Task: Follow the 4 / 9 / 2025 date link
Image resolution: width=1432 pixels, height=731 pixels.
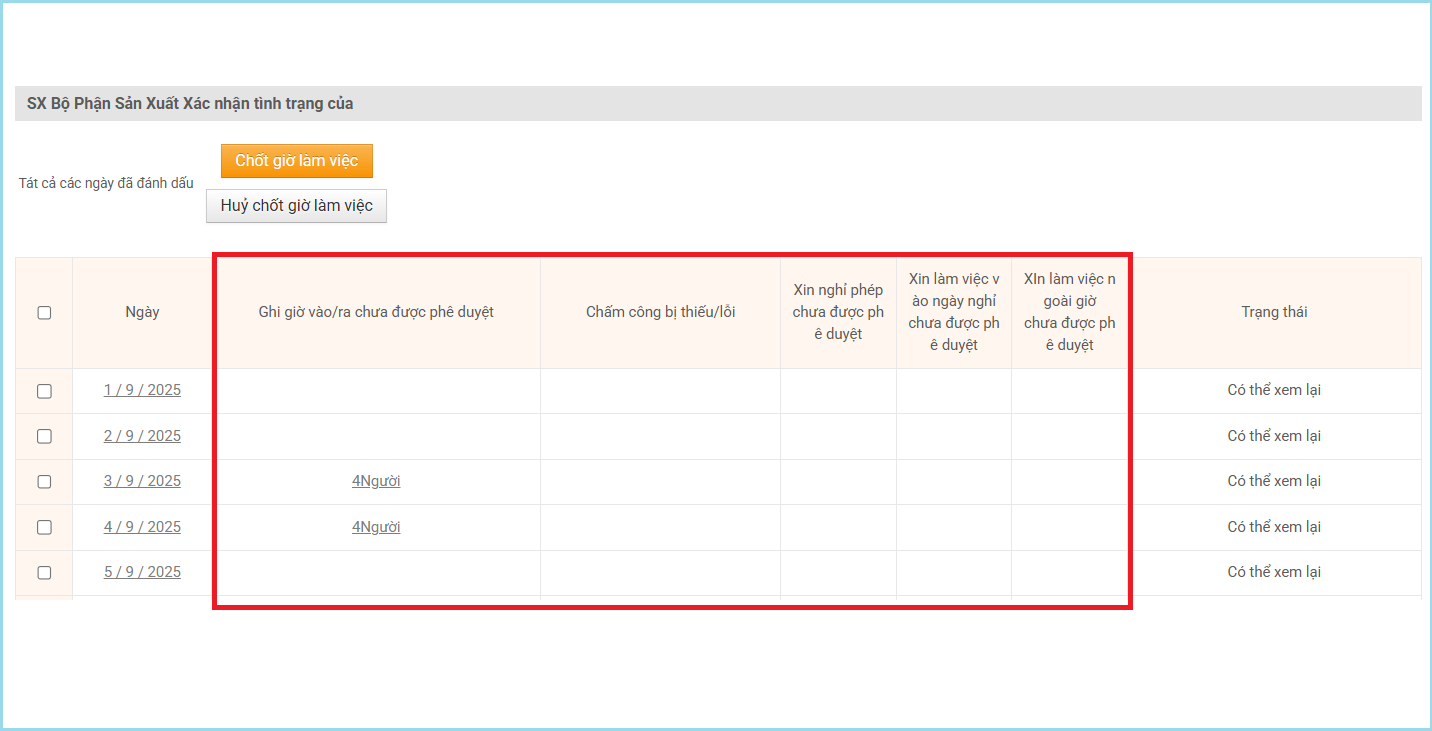Action: tap(142, 527)
